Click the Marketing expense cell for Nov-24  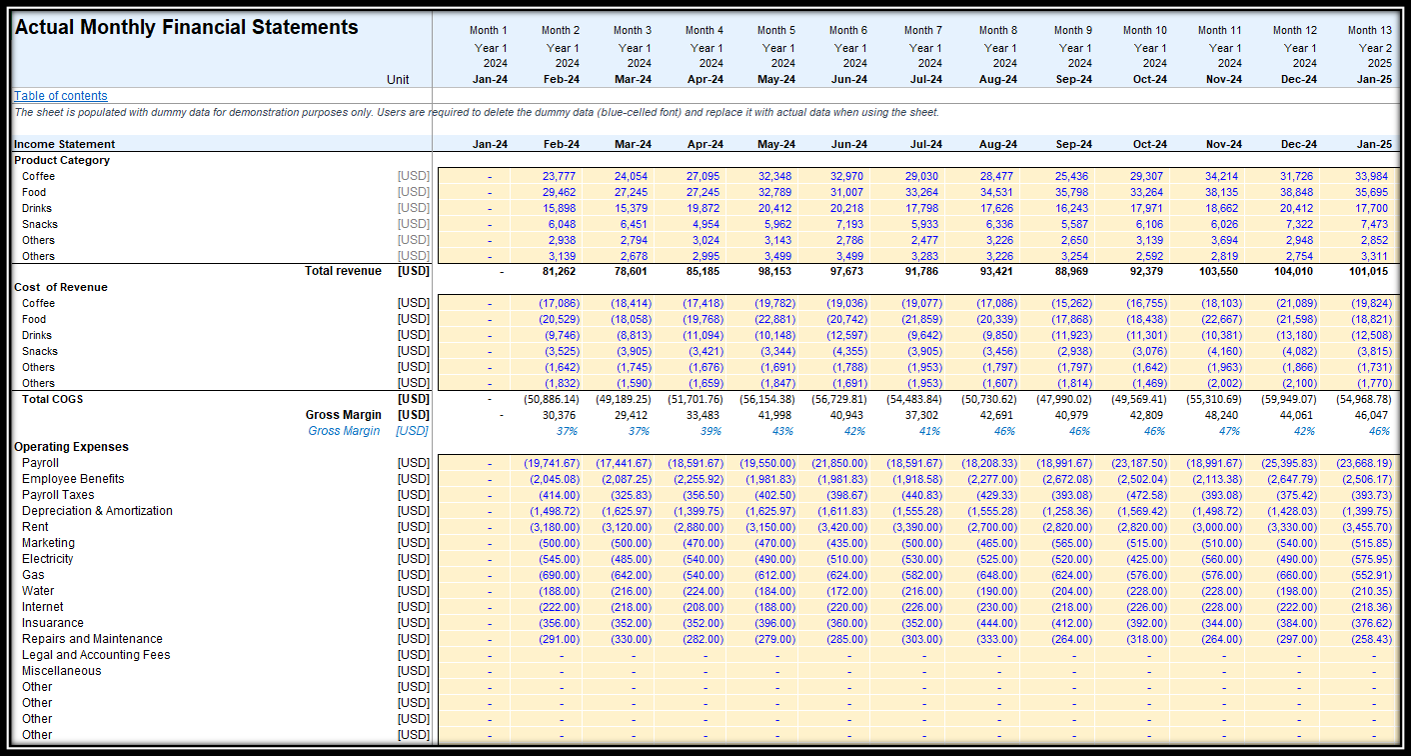pos(1222,543)
